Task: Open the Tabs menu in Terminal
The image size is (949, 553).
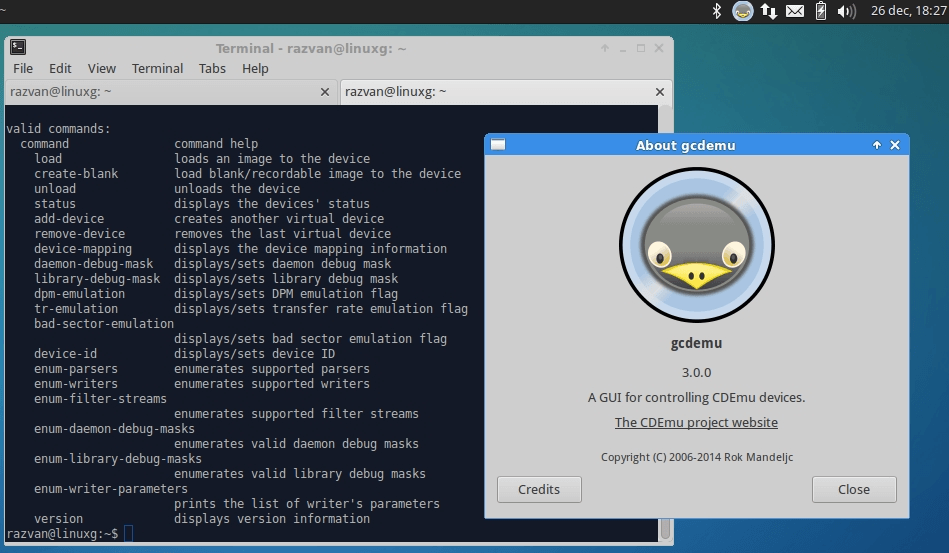Action: click(x=212, y=68)
